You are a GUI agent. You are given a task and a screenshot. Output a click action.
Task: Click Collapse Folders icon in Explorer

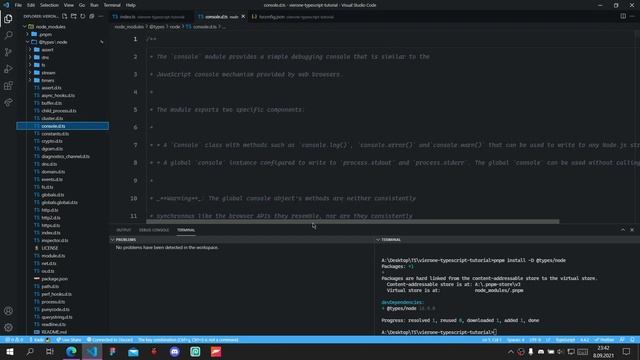pos(92,16)
